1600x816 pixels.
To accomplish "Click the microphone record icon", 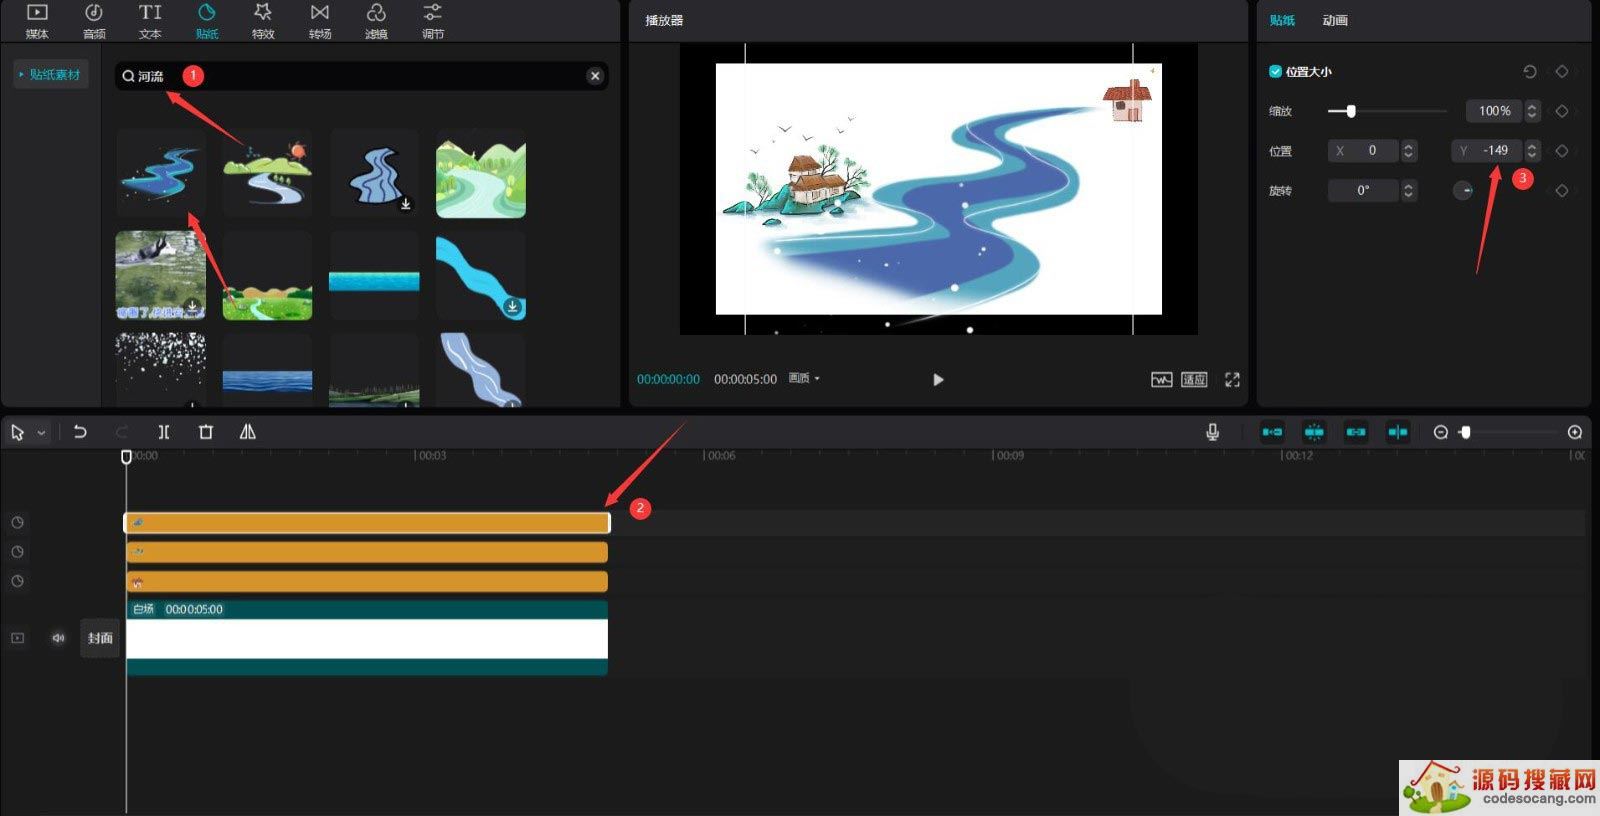I will [x=1212, y=432].
